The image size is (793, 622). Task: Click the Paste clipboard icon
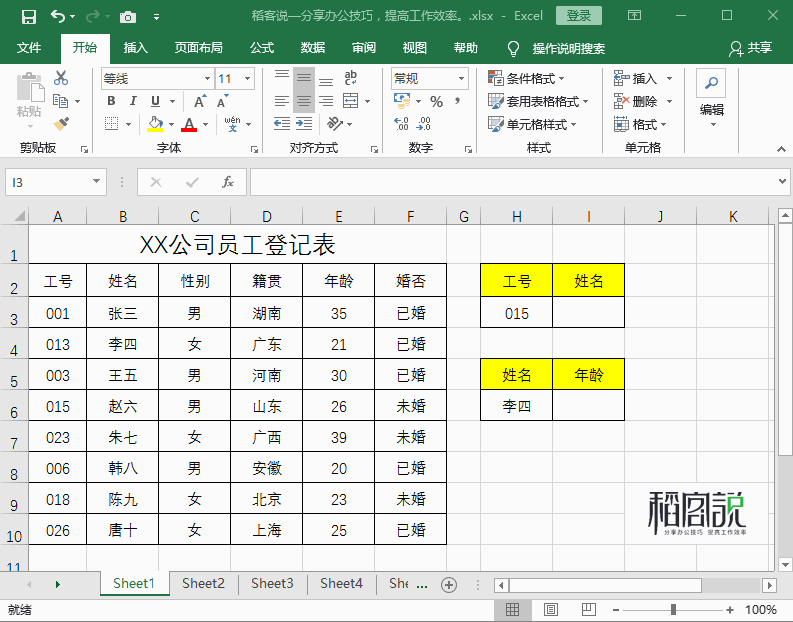coord(29,88)
